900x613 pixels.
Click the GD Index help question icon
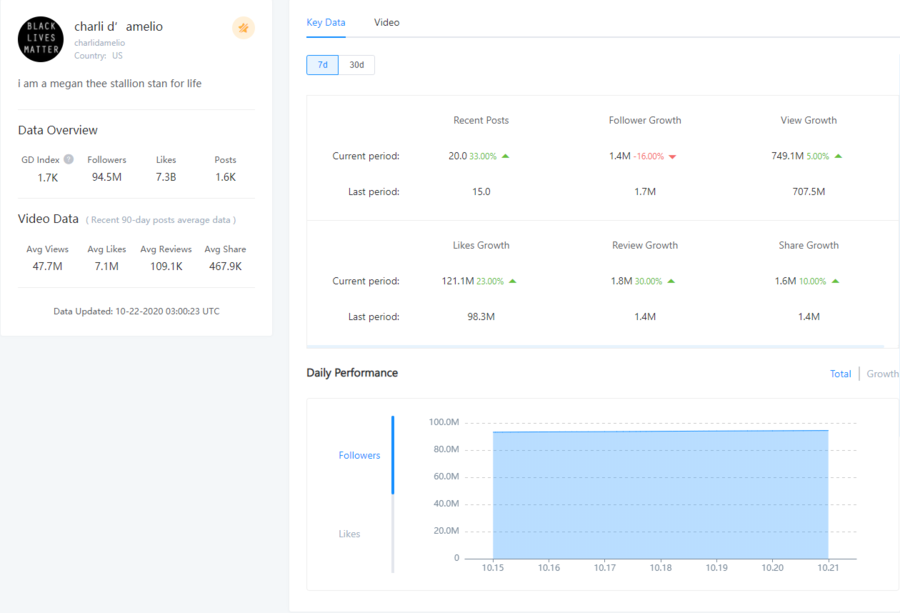pos(69,159)
